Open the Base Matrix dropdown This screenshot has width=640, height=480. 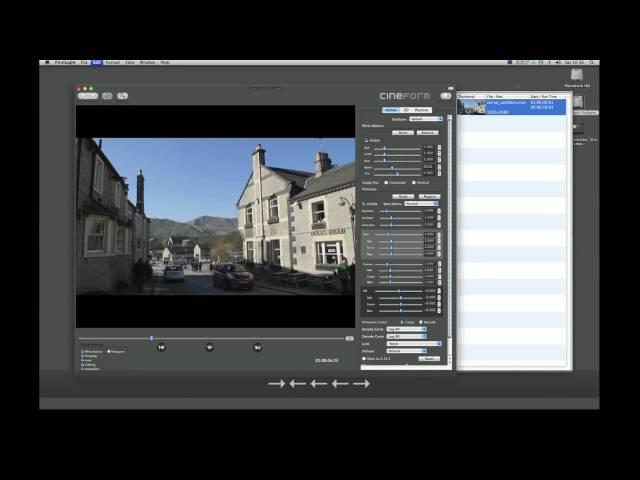[421, 204]
